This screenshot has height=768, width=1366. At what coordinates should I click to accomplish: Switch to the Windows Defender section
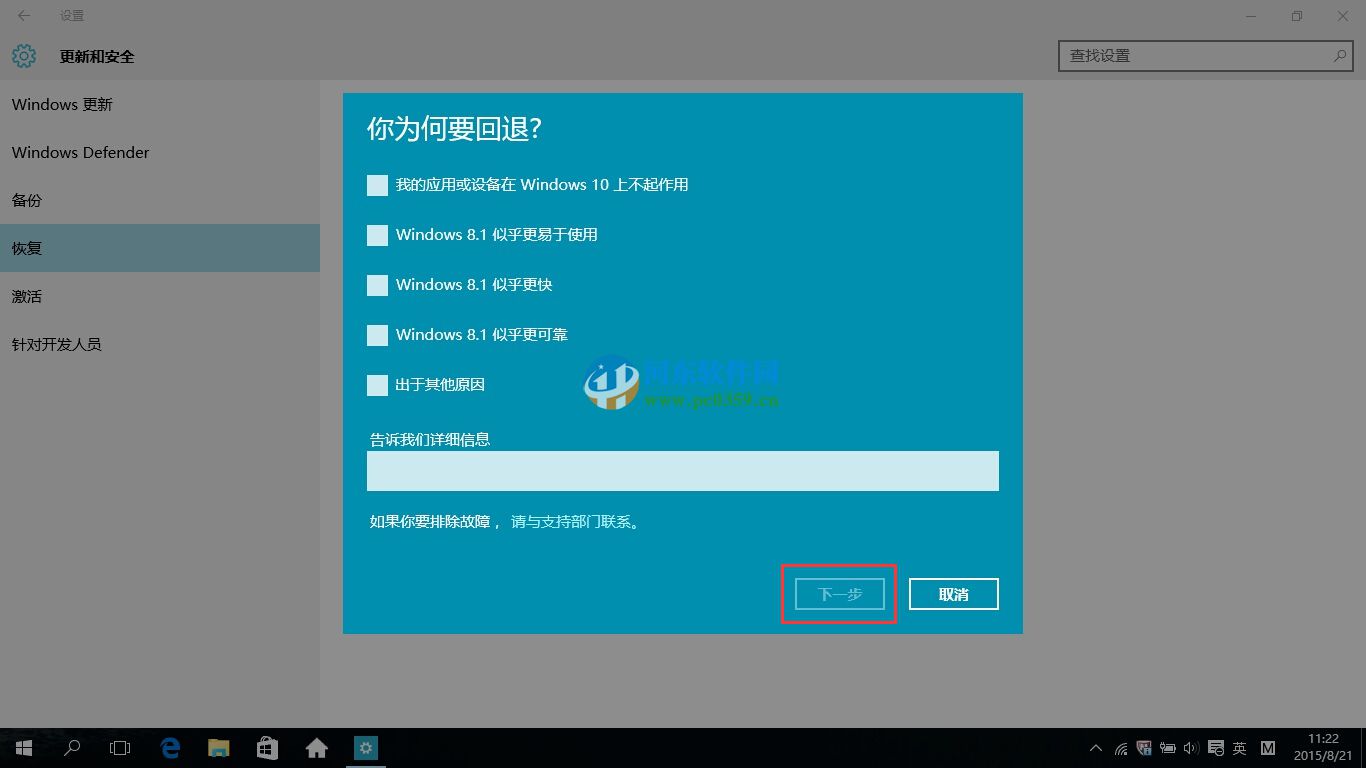[x=80, y=152]
